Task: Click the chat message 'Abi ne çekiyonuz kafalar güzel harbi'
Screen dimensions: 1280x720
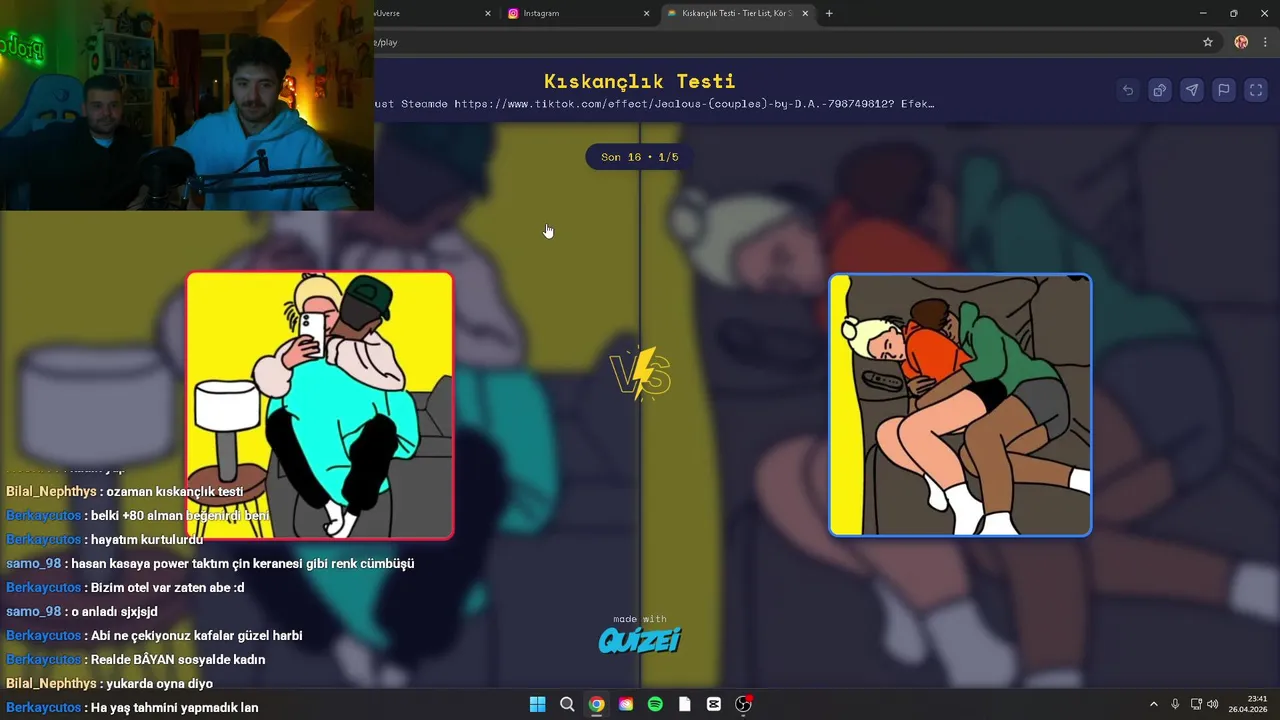Action: click(x=196, y=636)
